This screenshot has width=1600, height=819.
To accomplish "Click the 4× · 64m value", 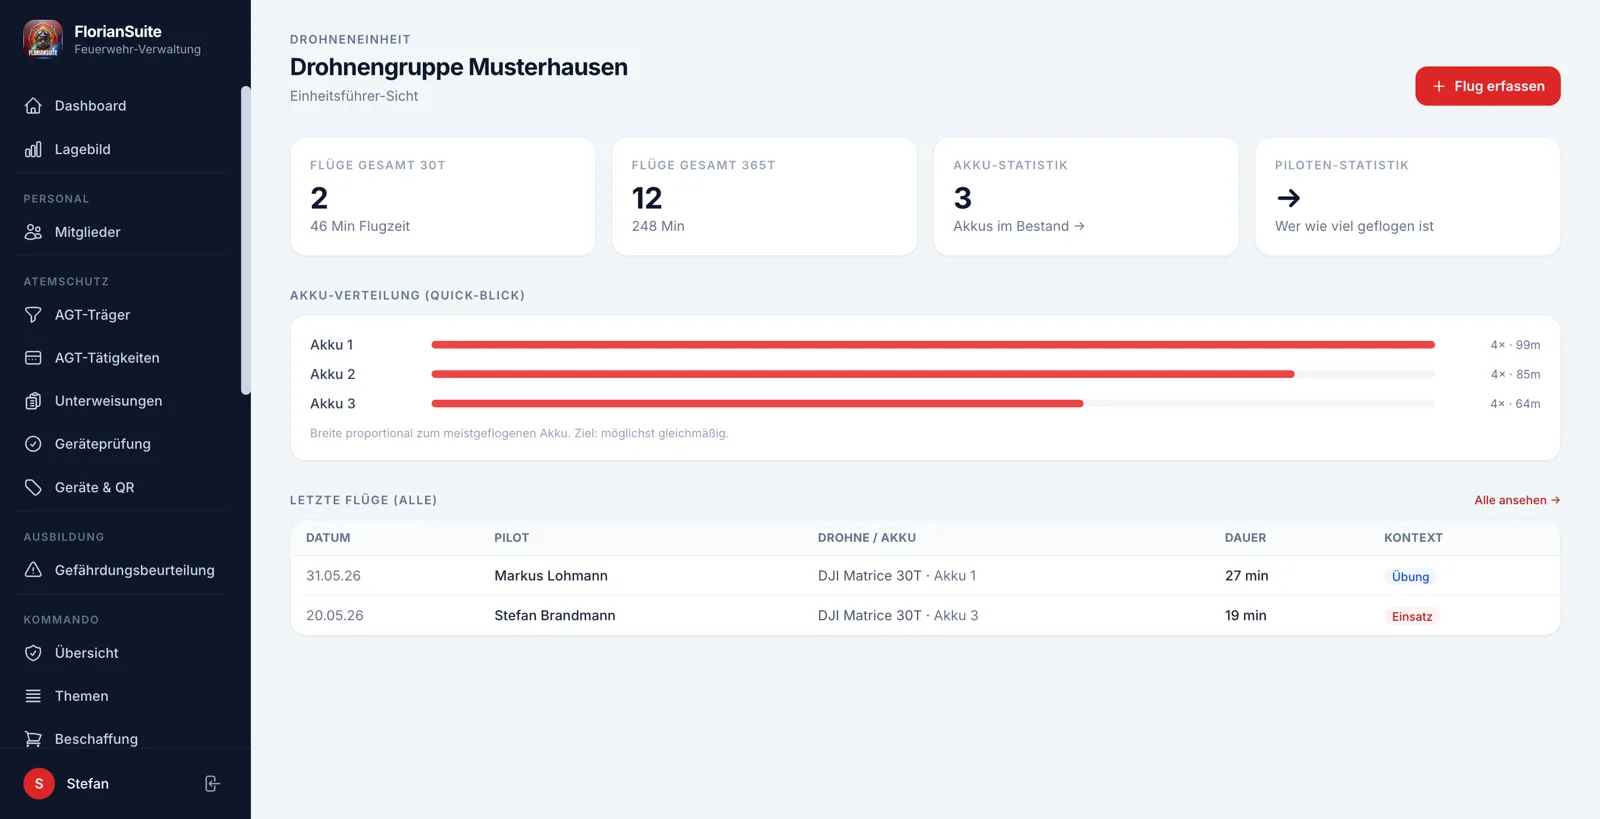I will pyautogui.click(x=1515, y=404).
